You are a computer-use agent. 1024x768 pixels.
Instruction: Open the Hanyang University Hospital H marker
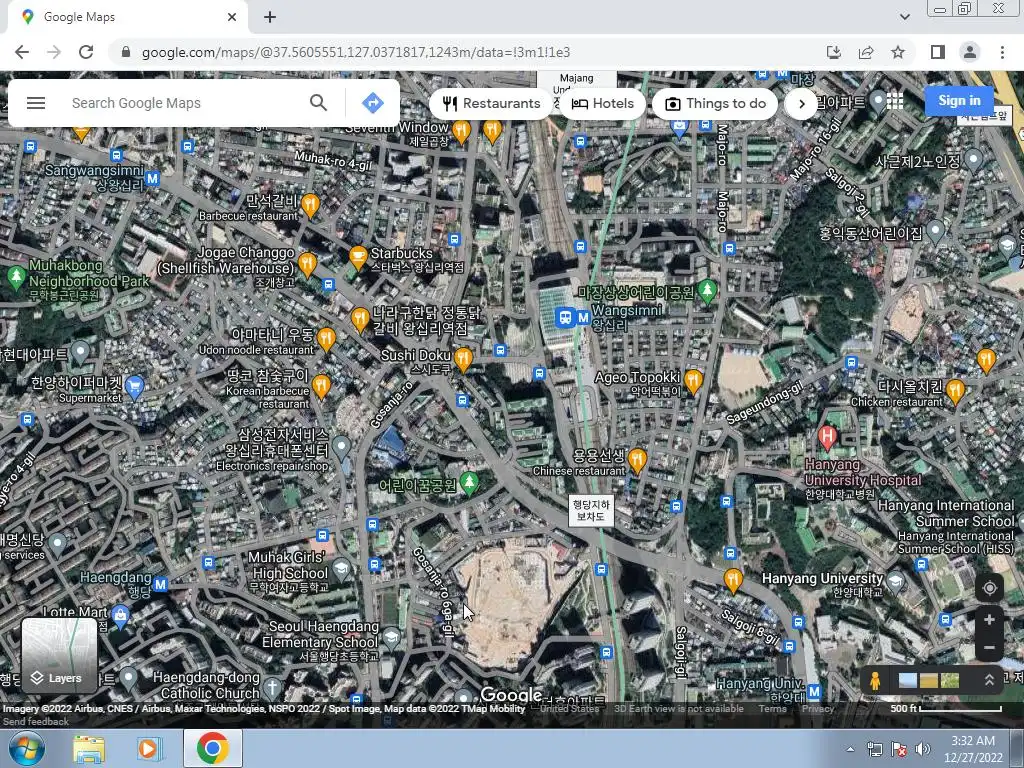coord(827,438)
